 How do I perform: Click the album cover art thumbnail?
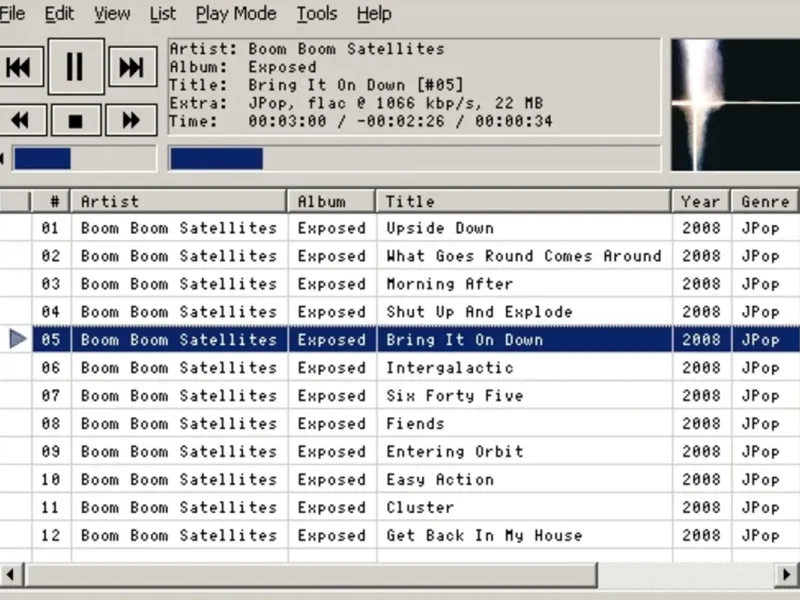point(735,105)
